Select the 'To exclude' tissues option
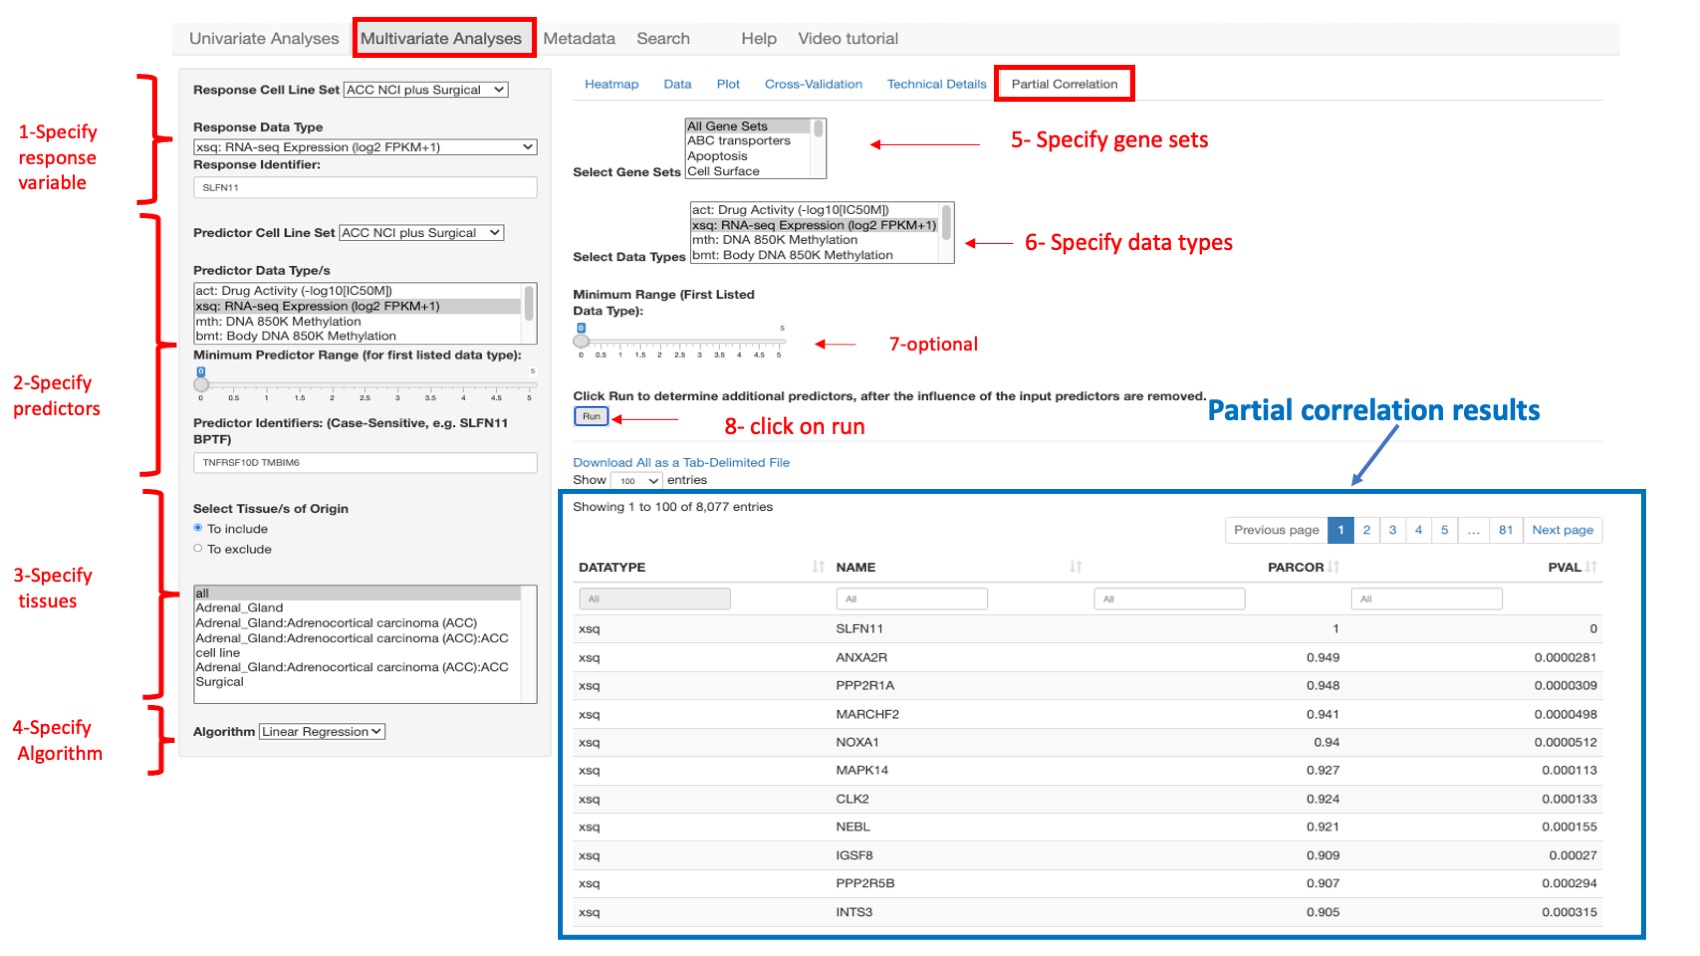The height and width of the screenshot is (956, 1700). (x=198, y=548)
